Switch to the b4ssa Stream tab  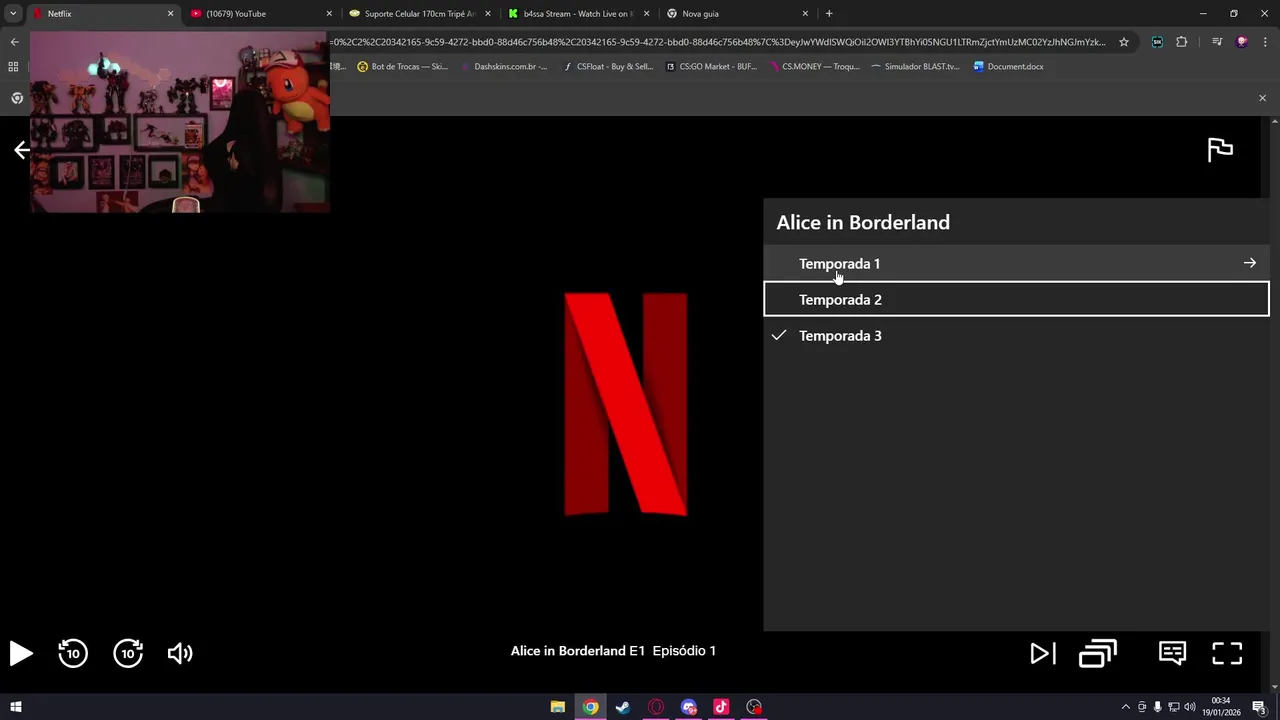(x=578, y=14)
